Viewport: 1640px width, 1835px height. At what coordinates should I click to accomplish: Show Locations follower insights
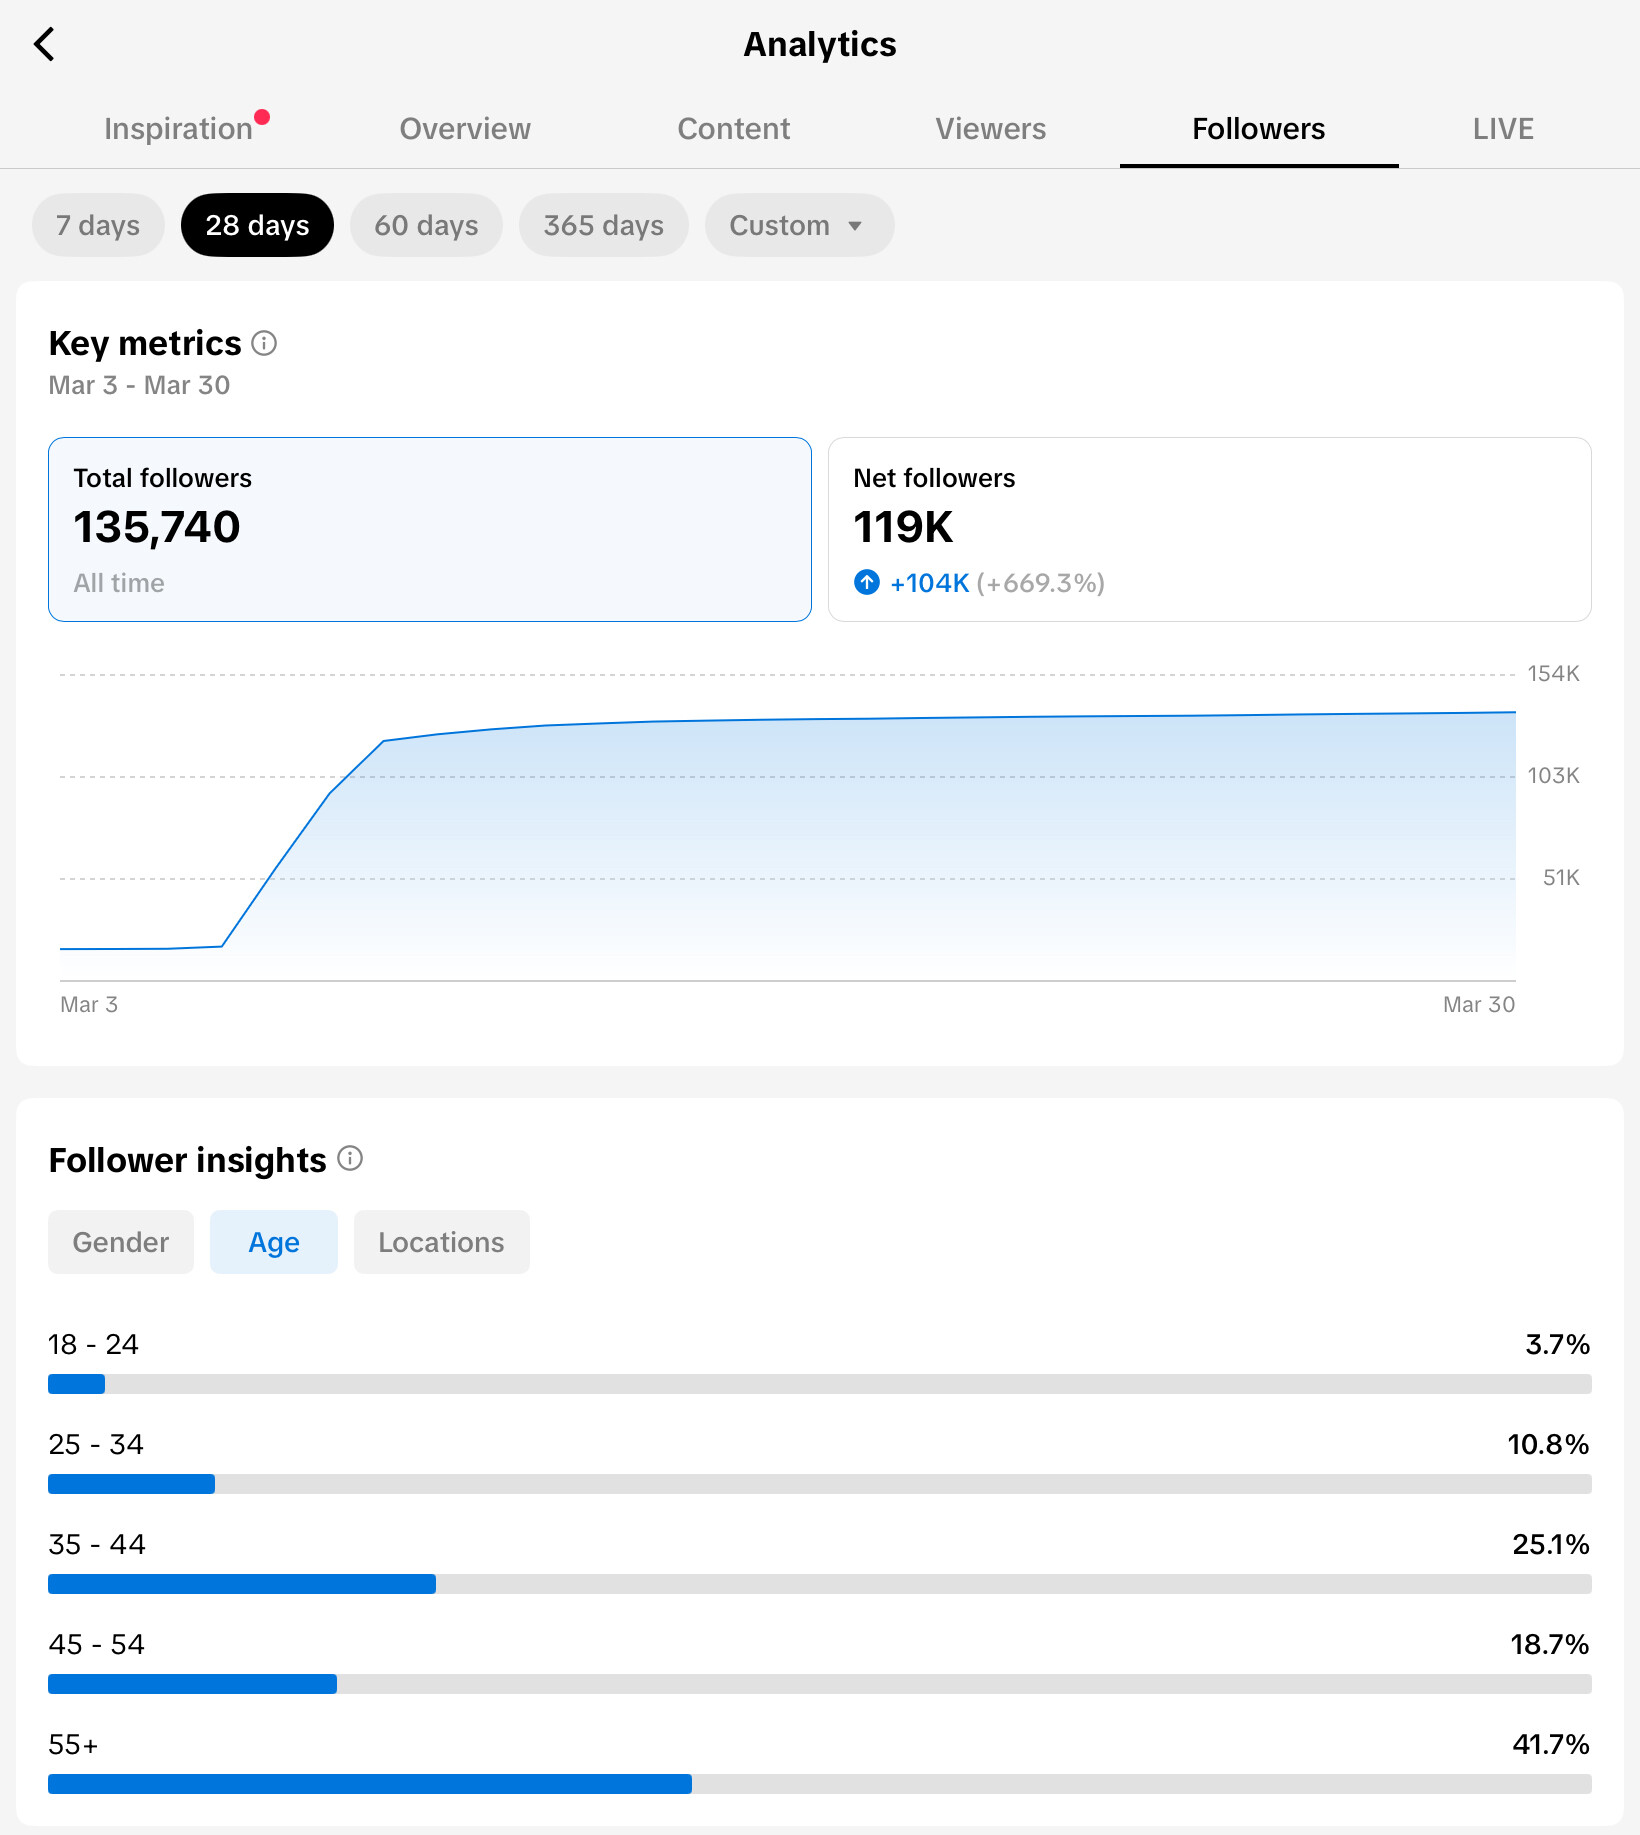[x=441, y=1242]
